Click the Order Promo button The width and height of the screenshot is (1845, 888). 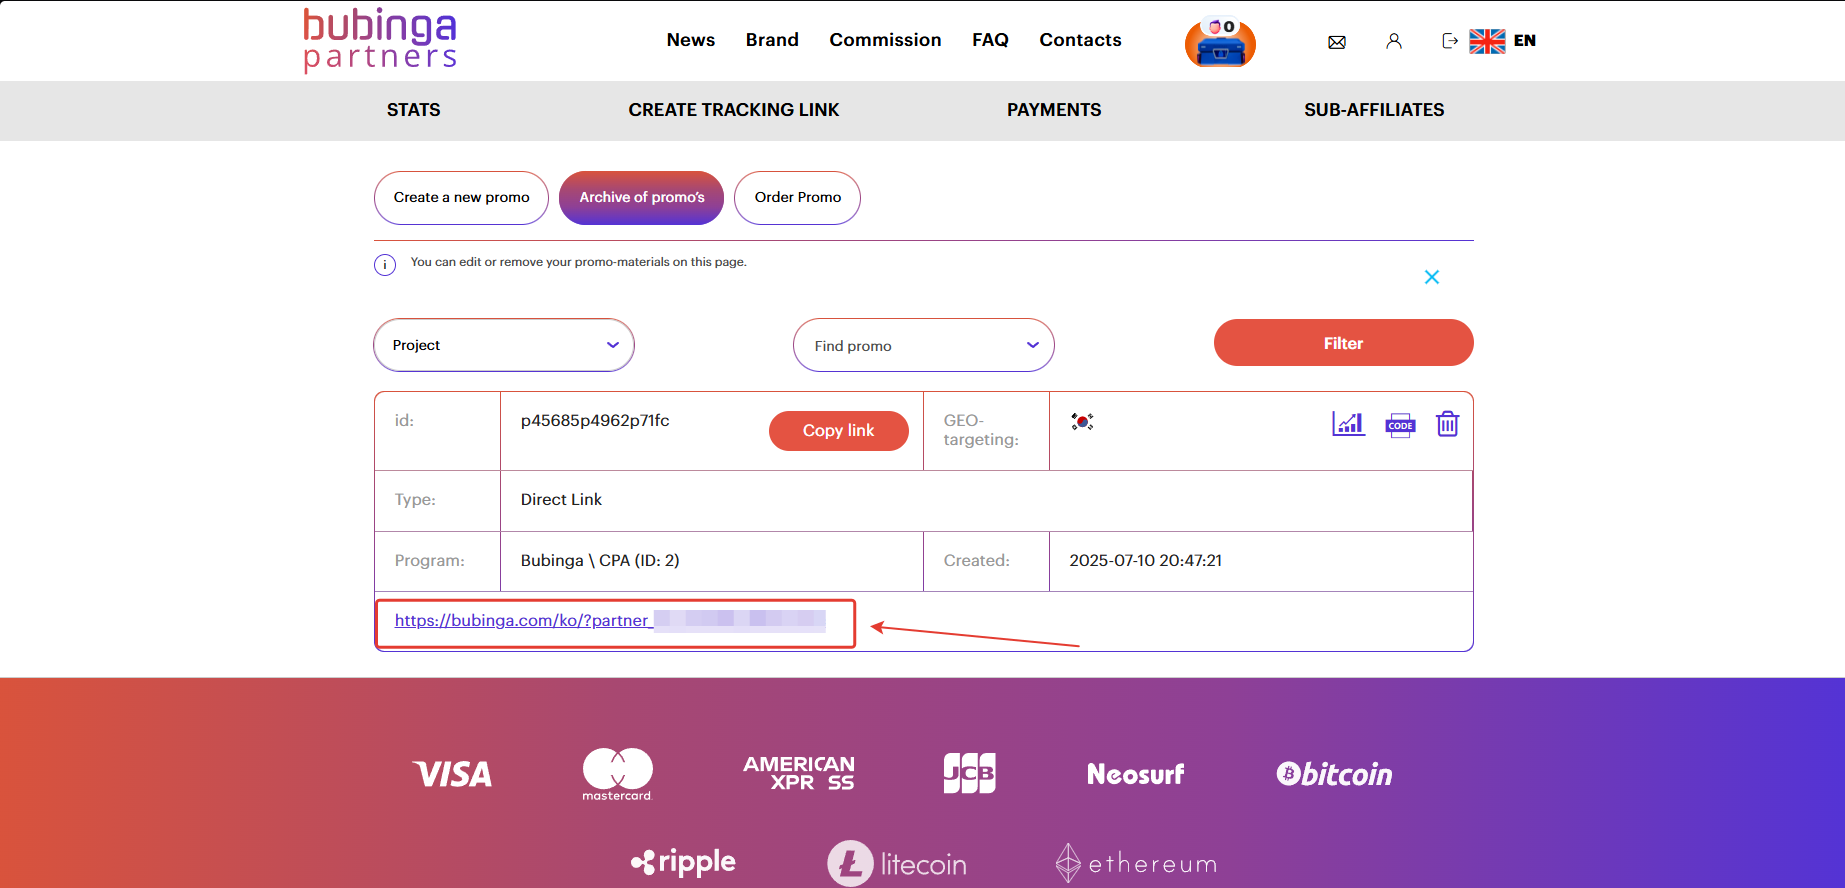point(798,198)
